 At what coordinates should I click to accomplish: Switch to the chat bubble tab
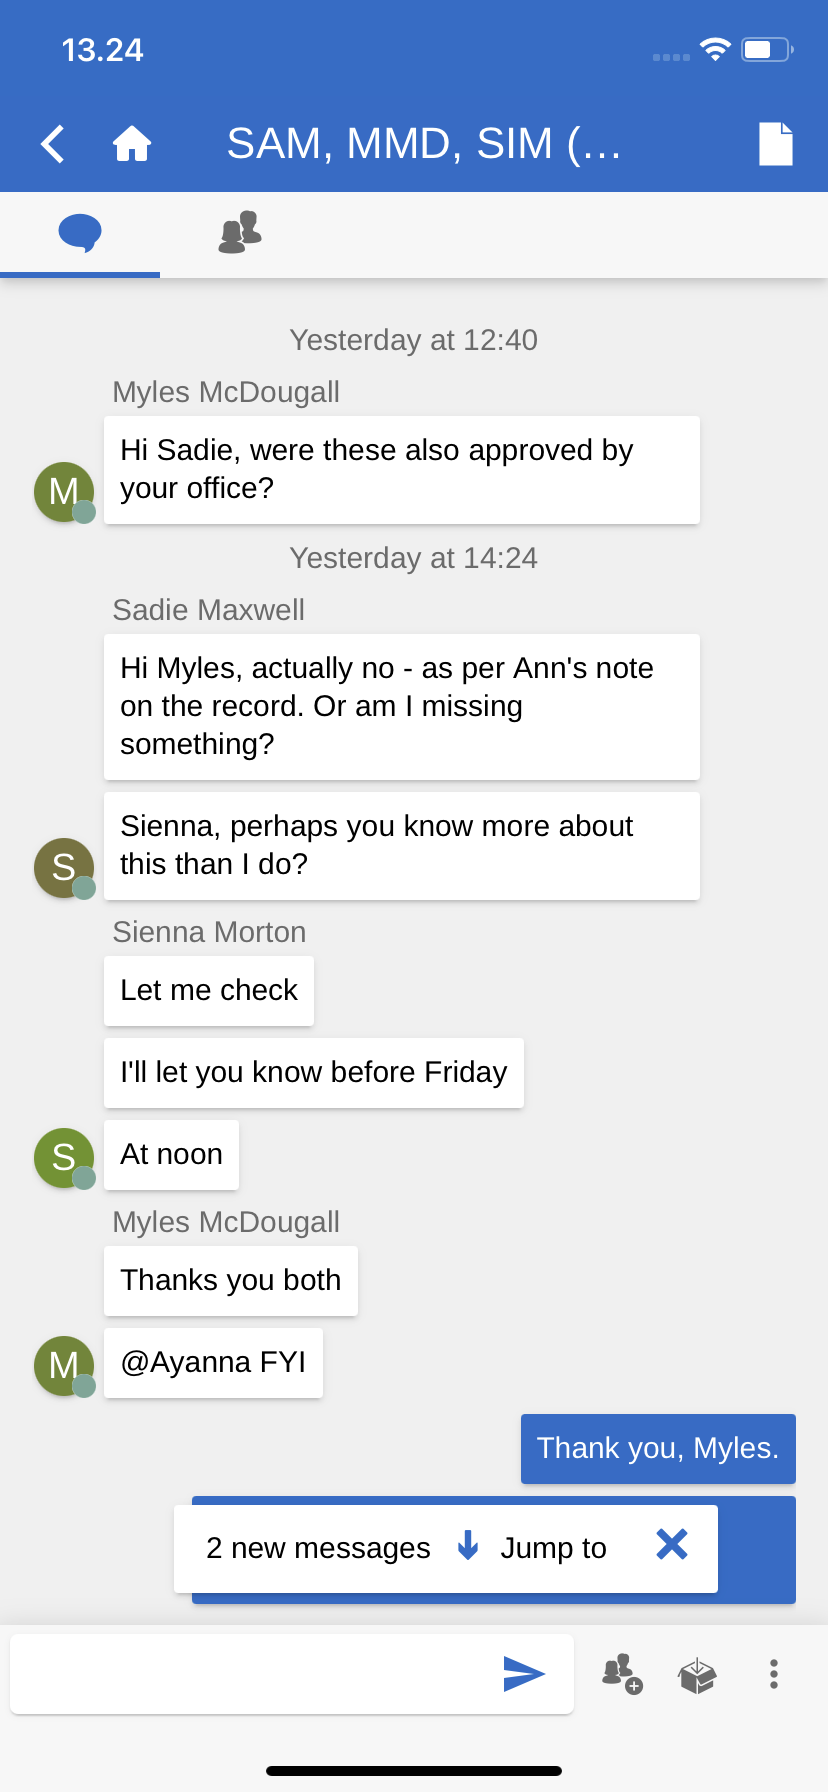pyautogui.click(x=80, y=233)
